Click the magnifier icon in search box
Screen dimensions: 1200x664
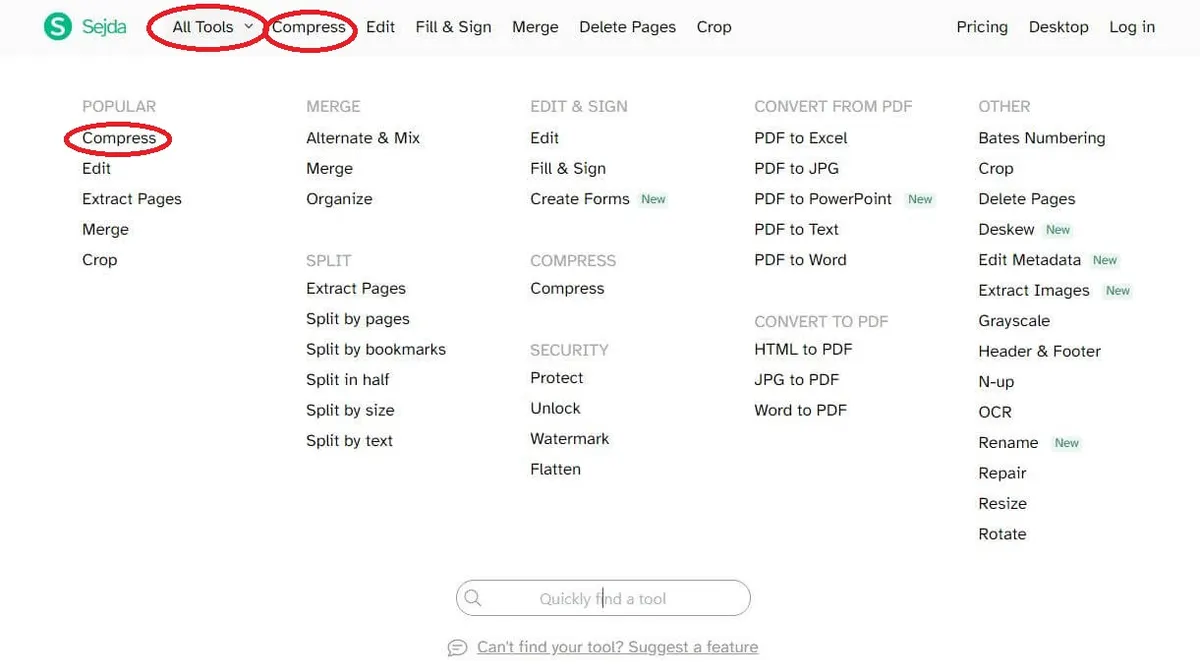[x=473, y=598]
